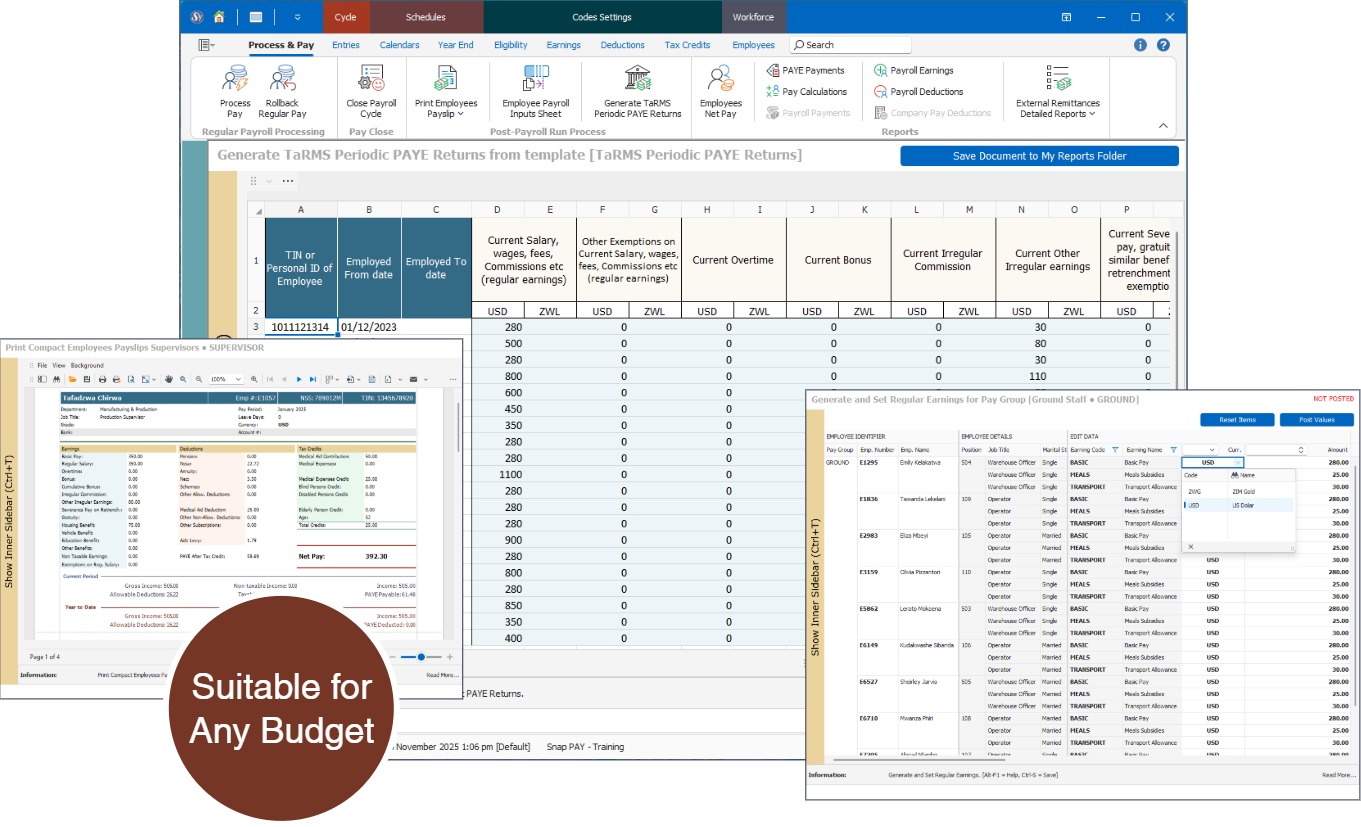
Task: Open the quick access toolbar customize dropdown
Action: tap(297, 17)
